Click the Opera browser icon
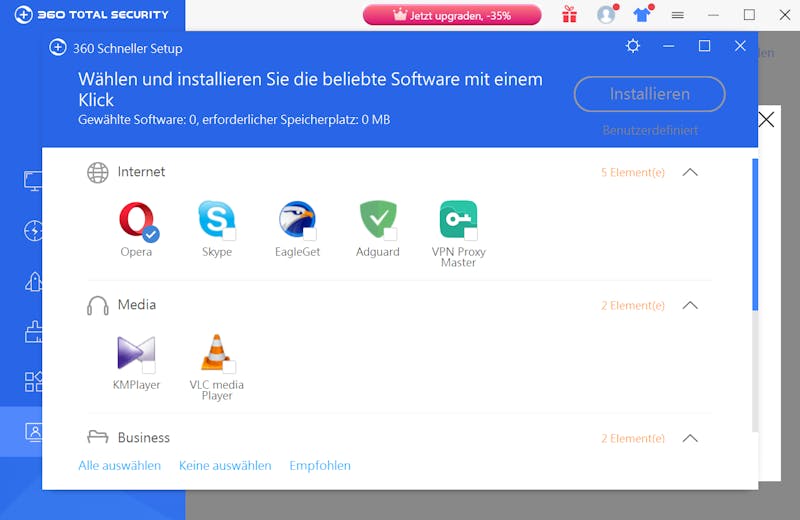800x520 pixels. (136, 219)
